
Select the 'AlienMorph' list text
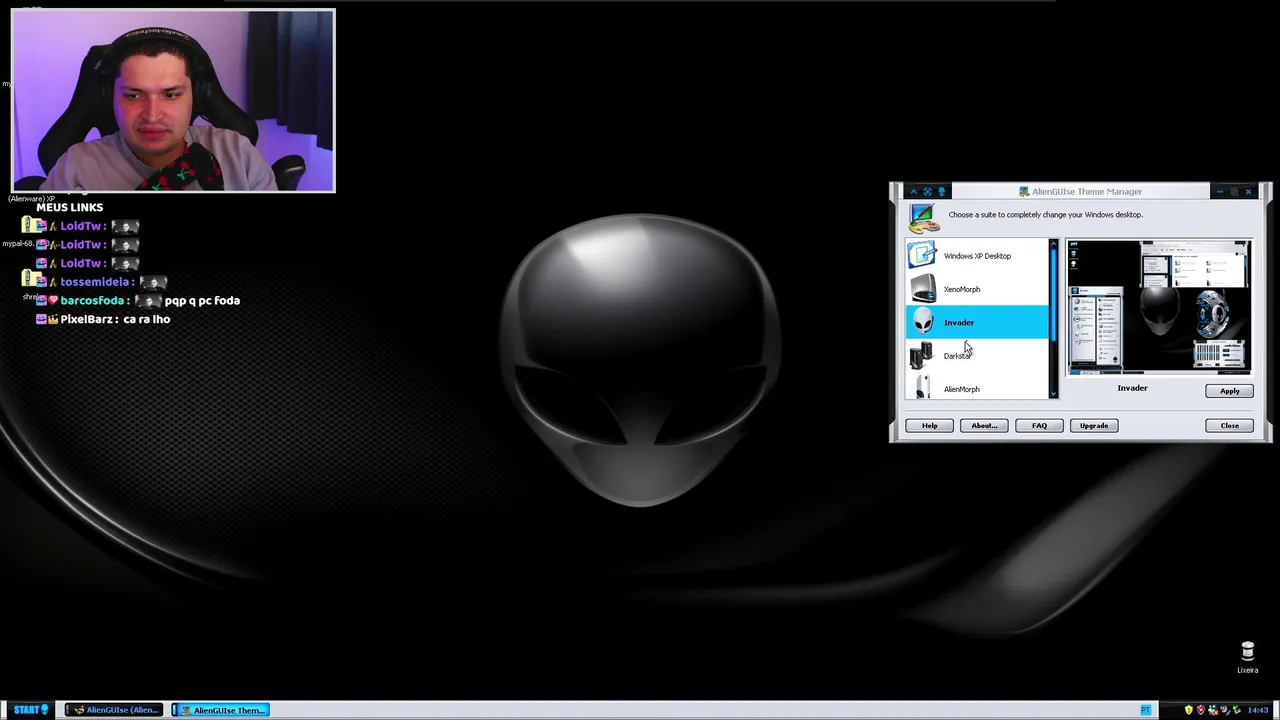click(962, 389)
